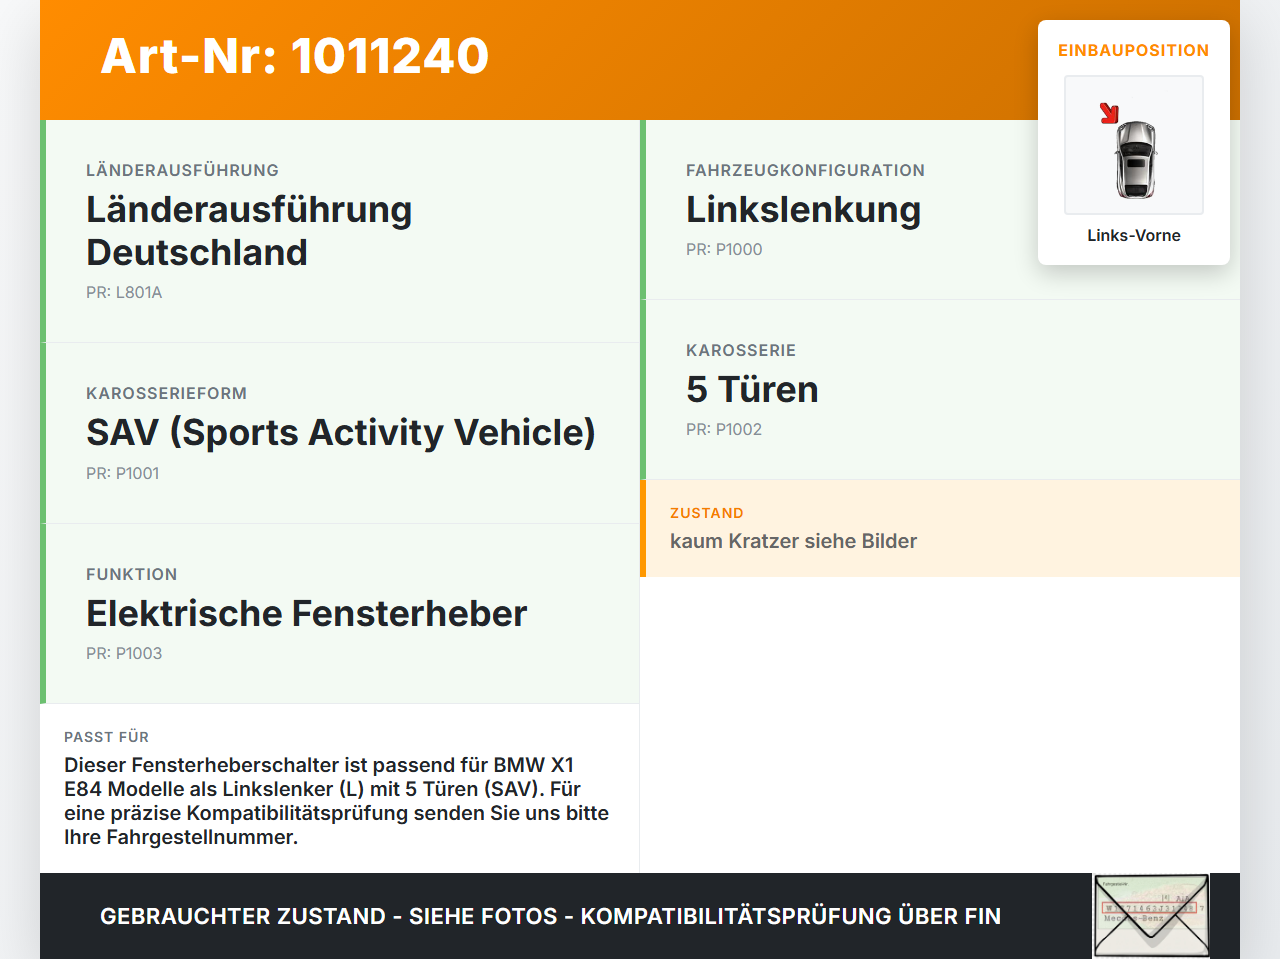This screenshot has height=959, width=1280.
Task: Click the PR: P1000 code field
Action: [x=723, y=249]
